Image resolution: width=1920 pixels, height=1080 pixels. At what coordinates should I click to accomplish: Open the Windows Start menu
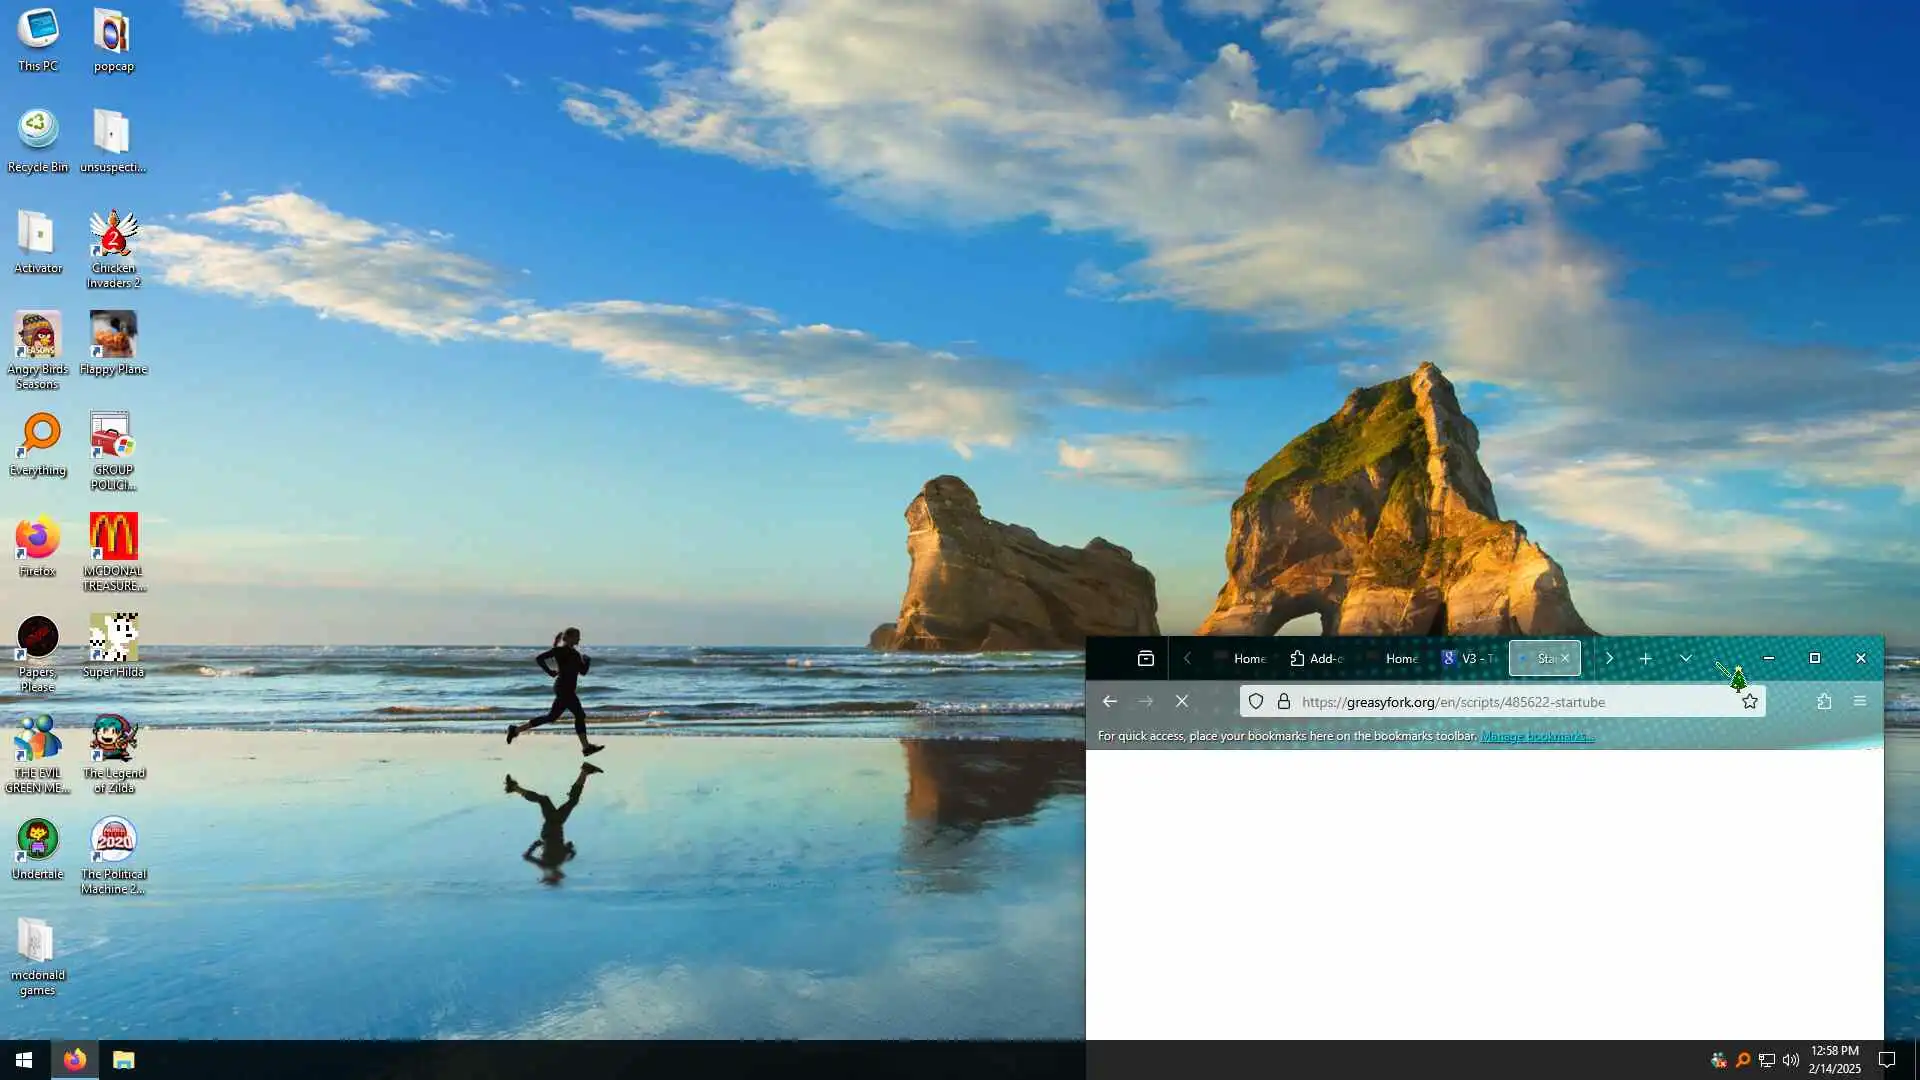[x=24, y=1060]
